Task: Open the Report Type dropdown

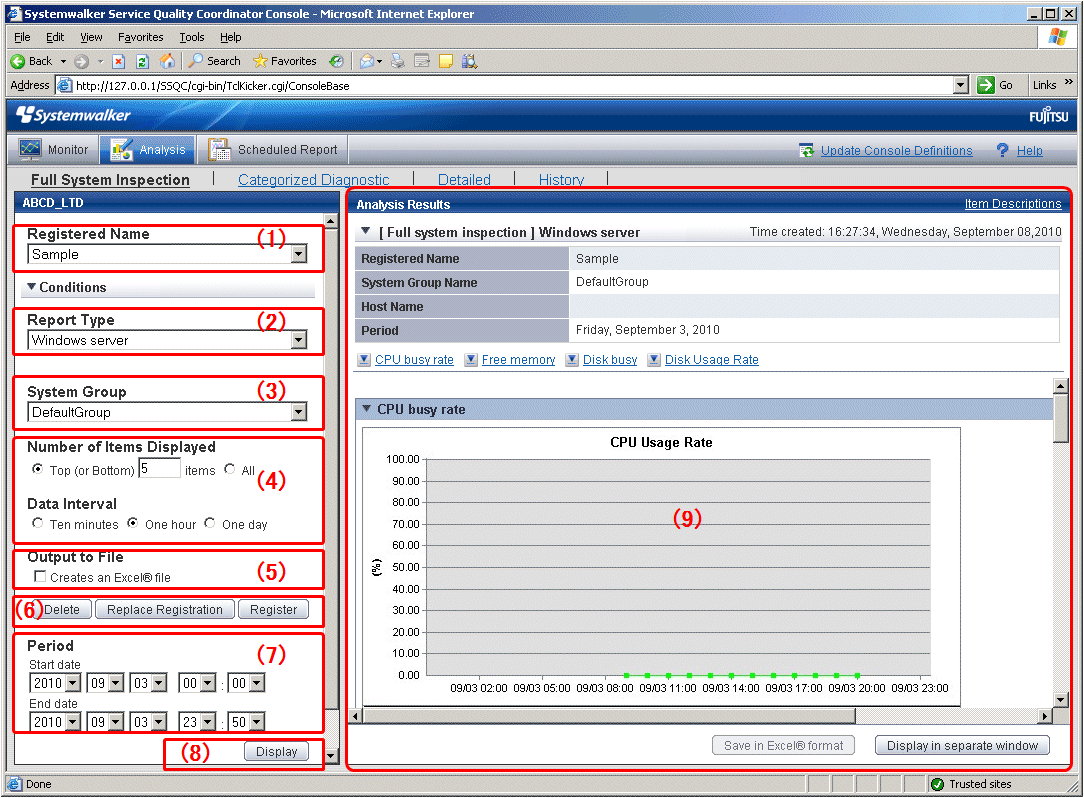Action: pos(299,340)
